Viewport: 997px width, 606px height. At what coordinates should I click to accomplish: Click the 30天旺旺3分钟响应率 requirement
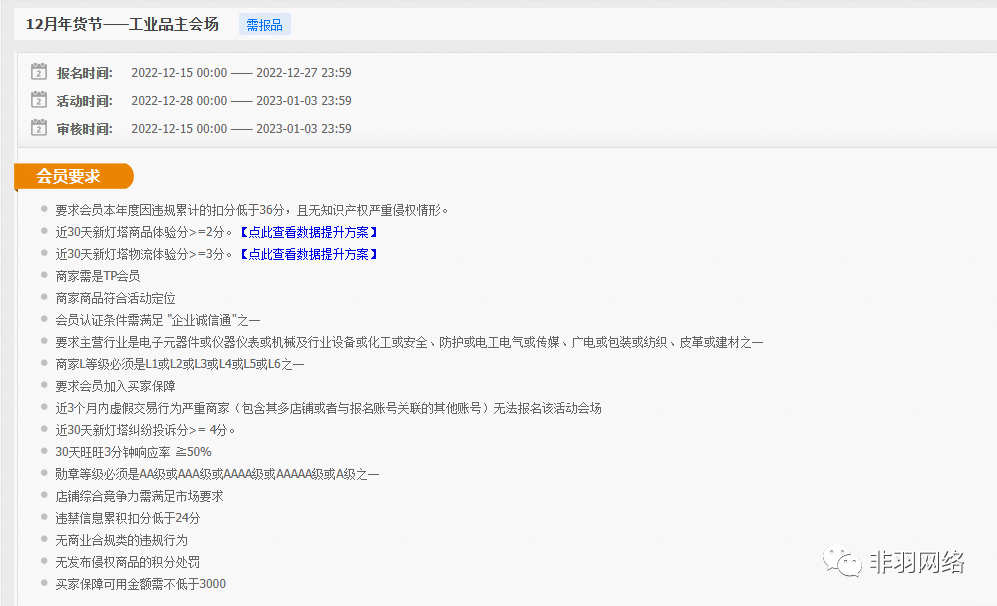(x=133, y=452)
